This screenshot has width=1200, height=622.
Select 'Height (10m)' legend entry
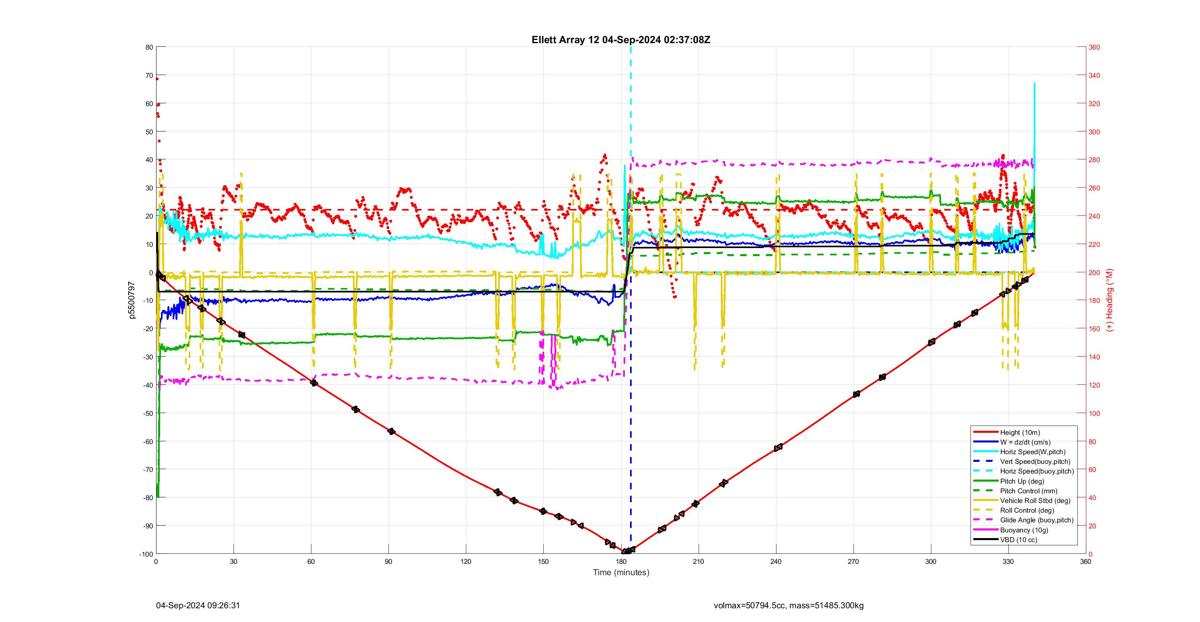click(1021, 432)
